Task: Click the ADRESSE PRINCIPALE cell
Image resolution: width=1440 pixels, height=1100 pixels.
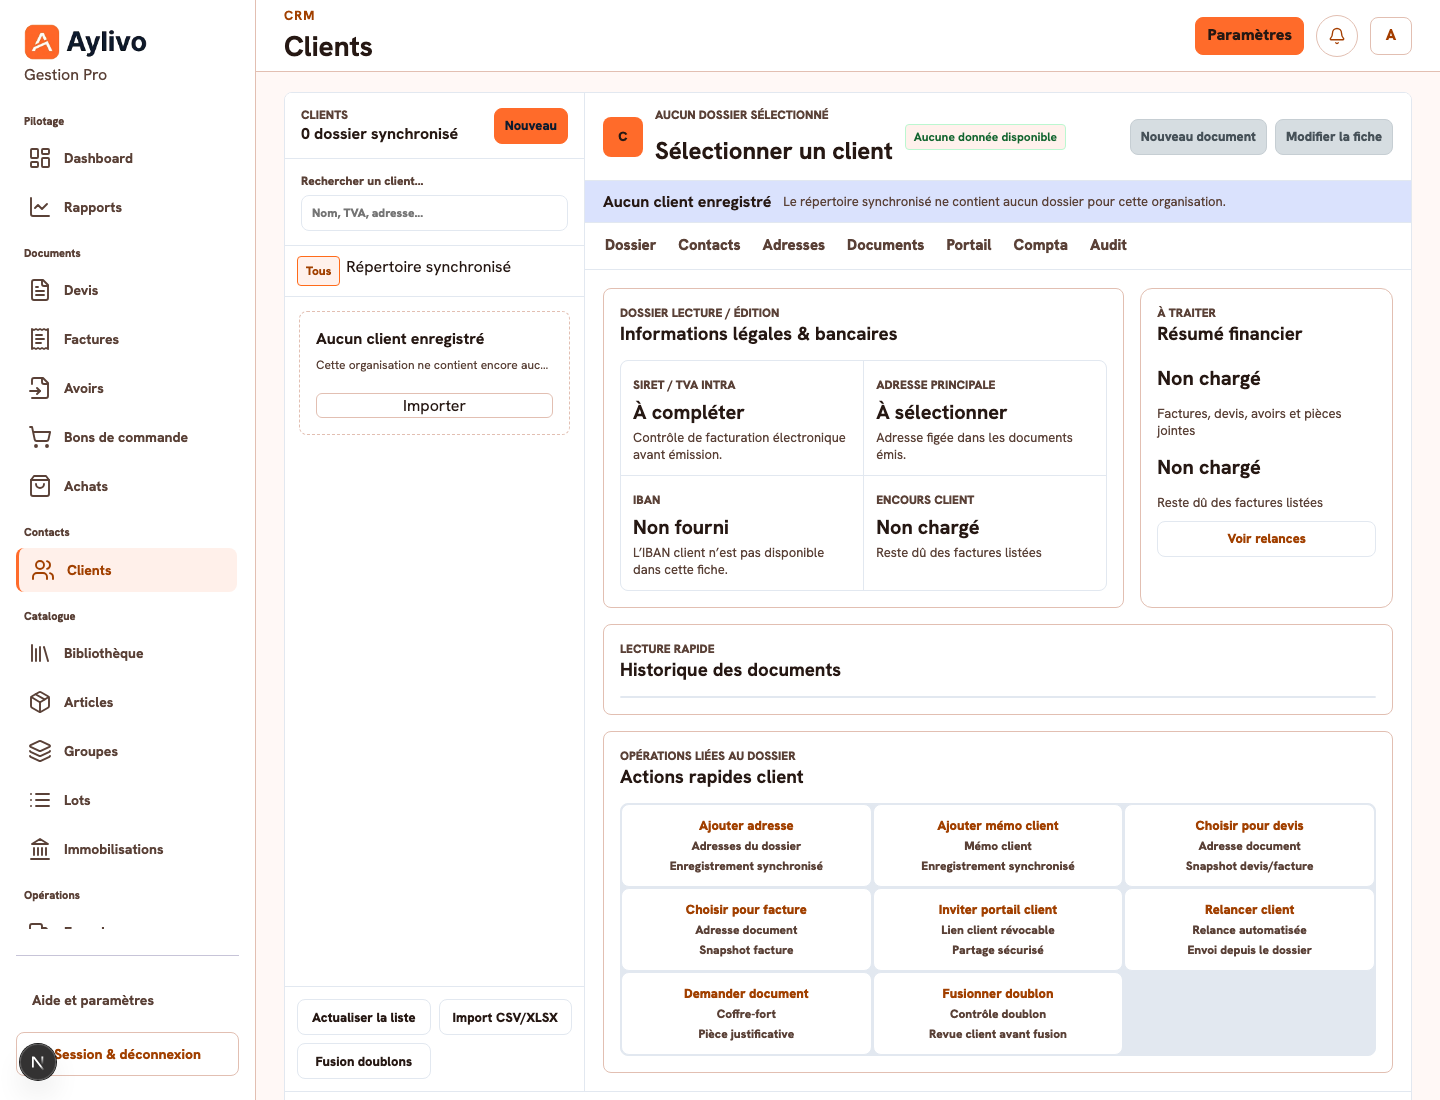Action: pyautogui.click(x=985, y=418)
